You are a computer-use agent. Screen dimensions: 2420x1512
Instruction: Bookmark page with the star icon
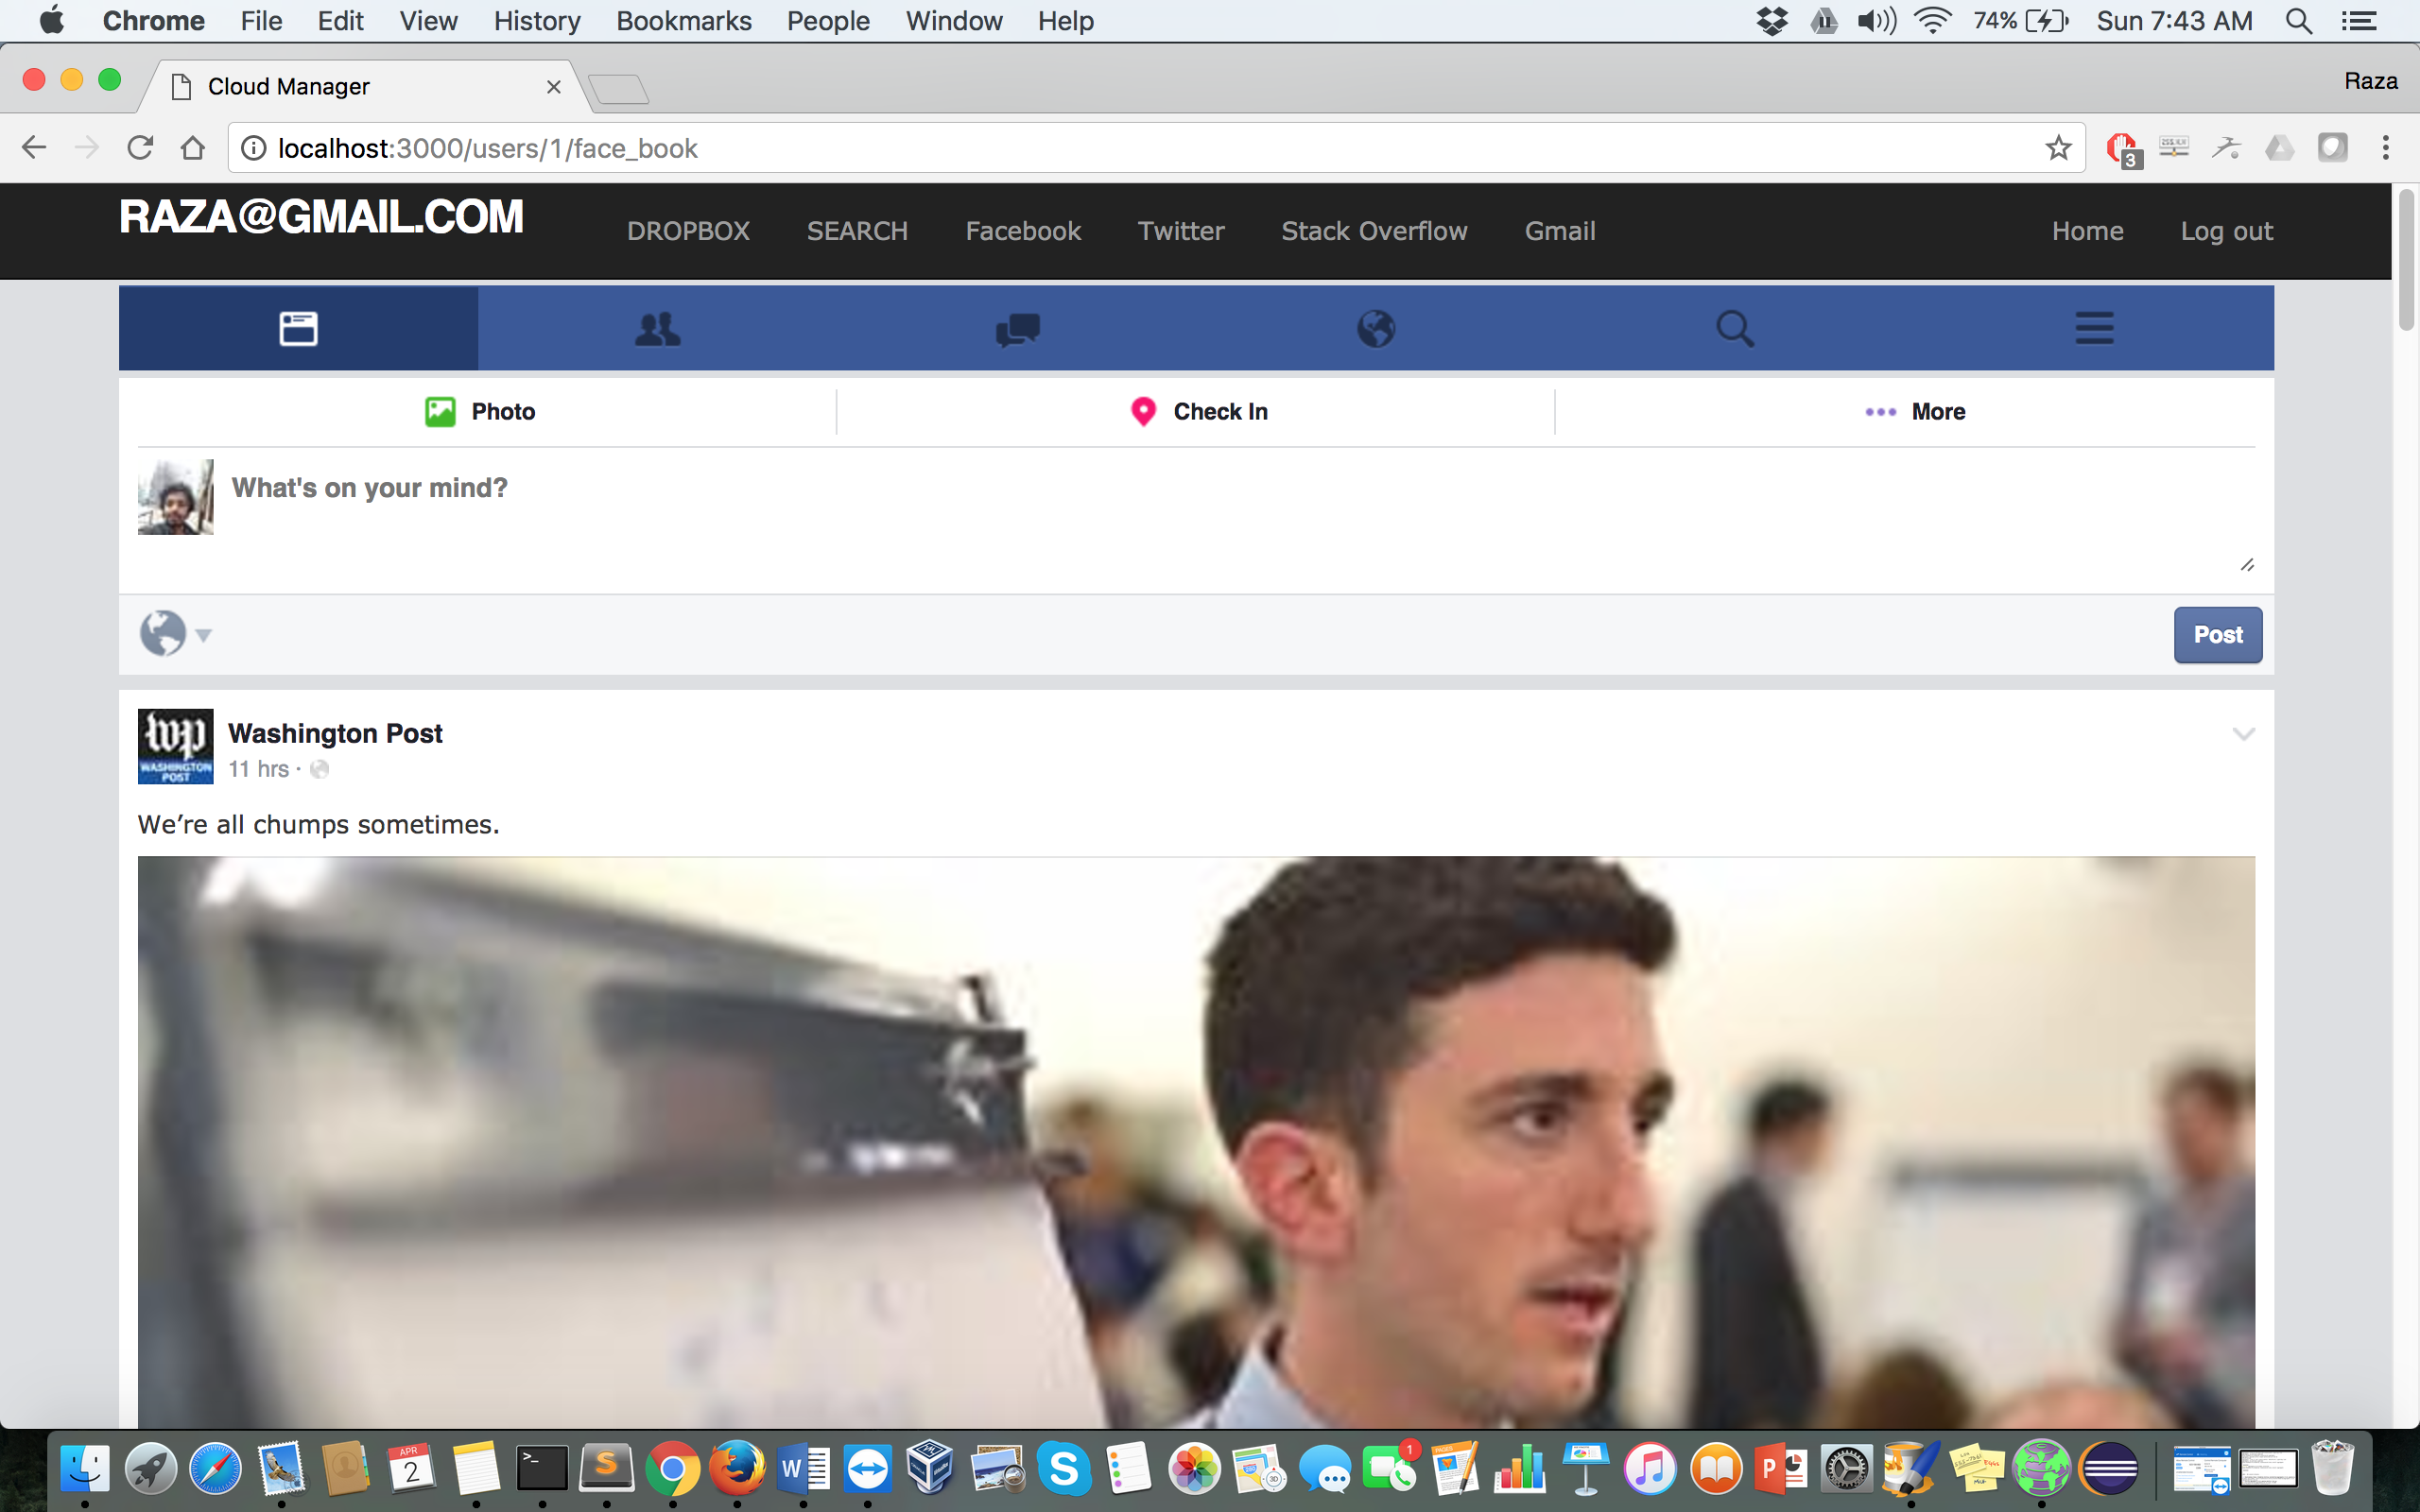pyautogui.click(x=2057, y=148)
